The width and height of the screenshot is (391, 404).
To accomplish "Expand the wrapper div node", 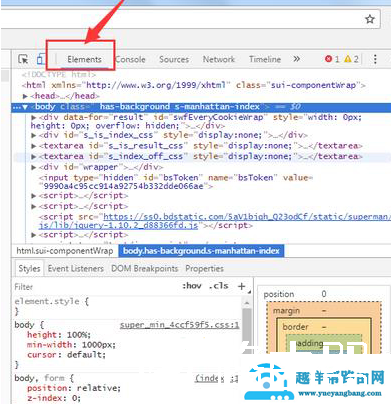I will pyautogui.click(x=33, y=167).
